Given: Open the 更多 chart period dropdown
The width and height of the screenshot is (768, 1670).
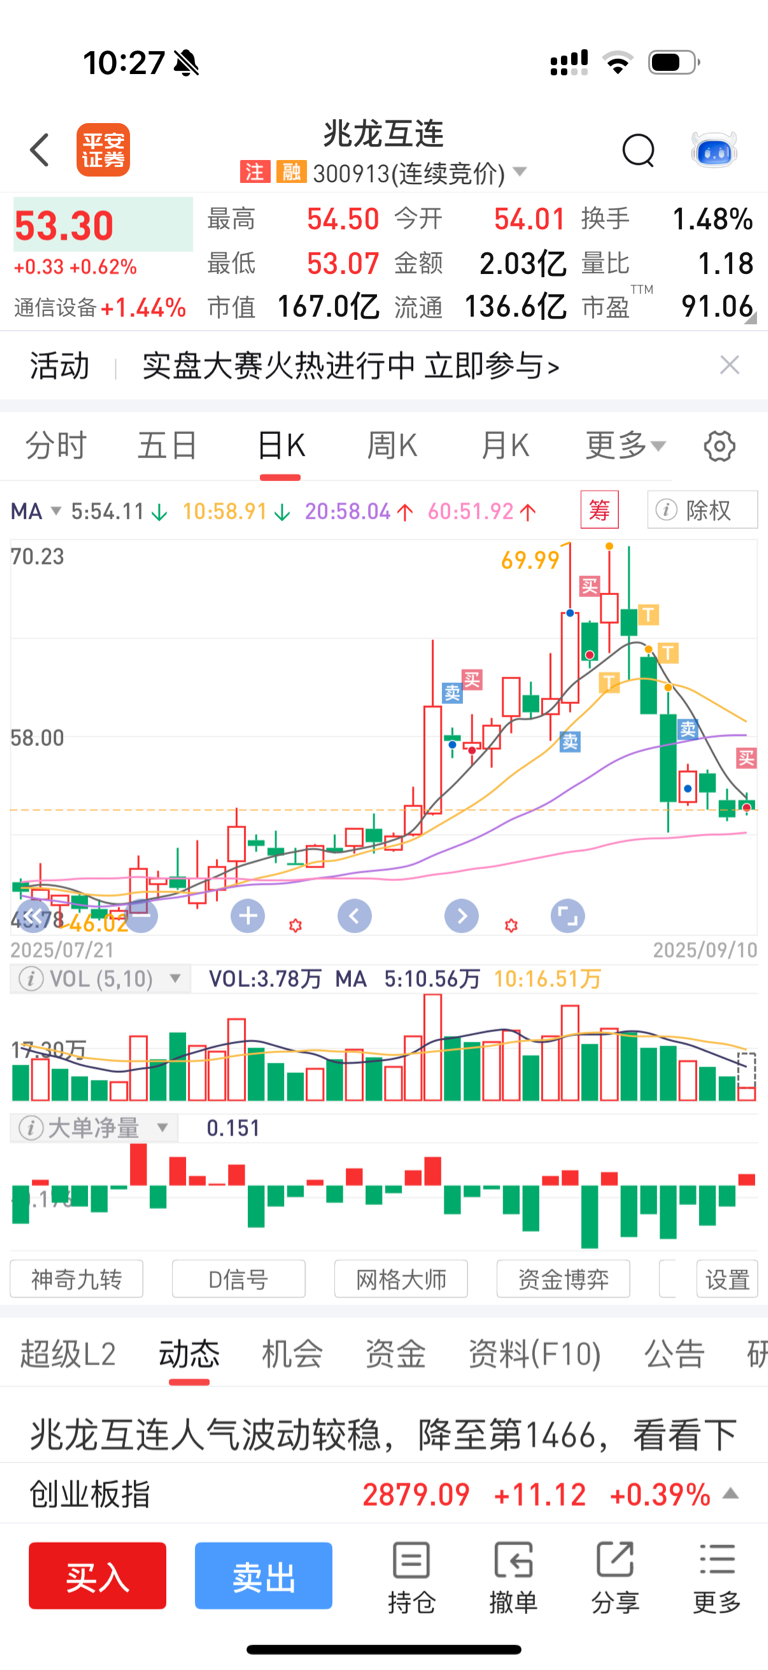Looking at the screenshot, I should 625,445.
